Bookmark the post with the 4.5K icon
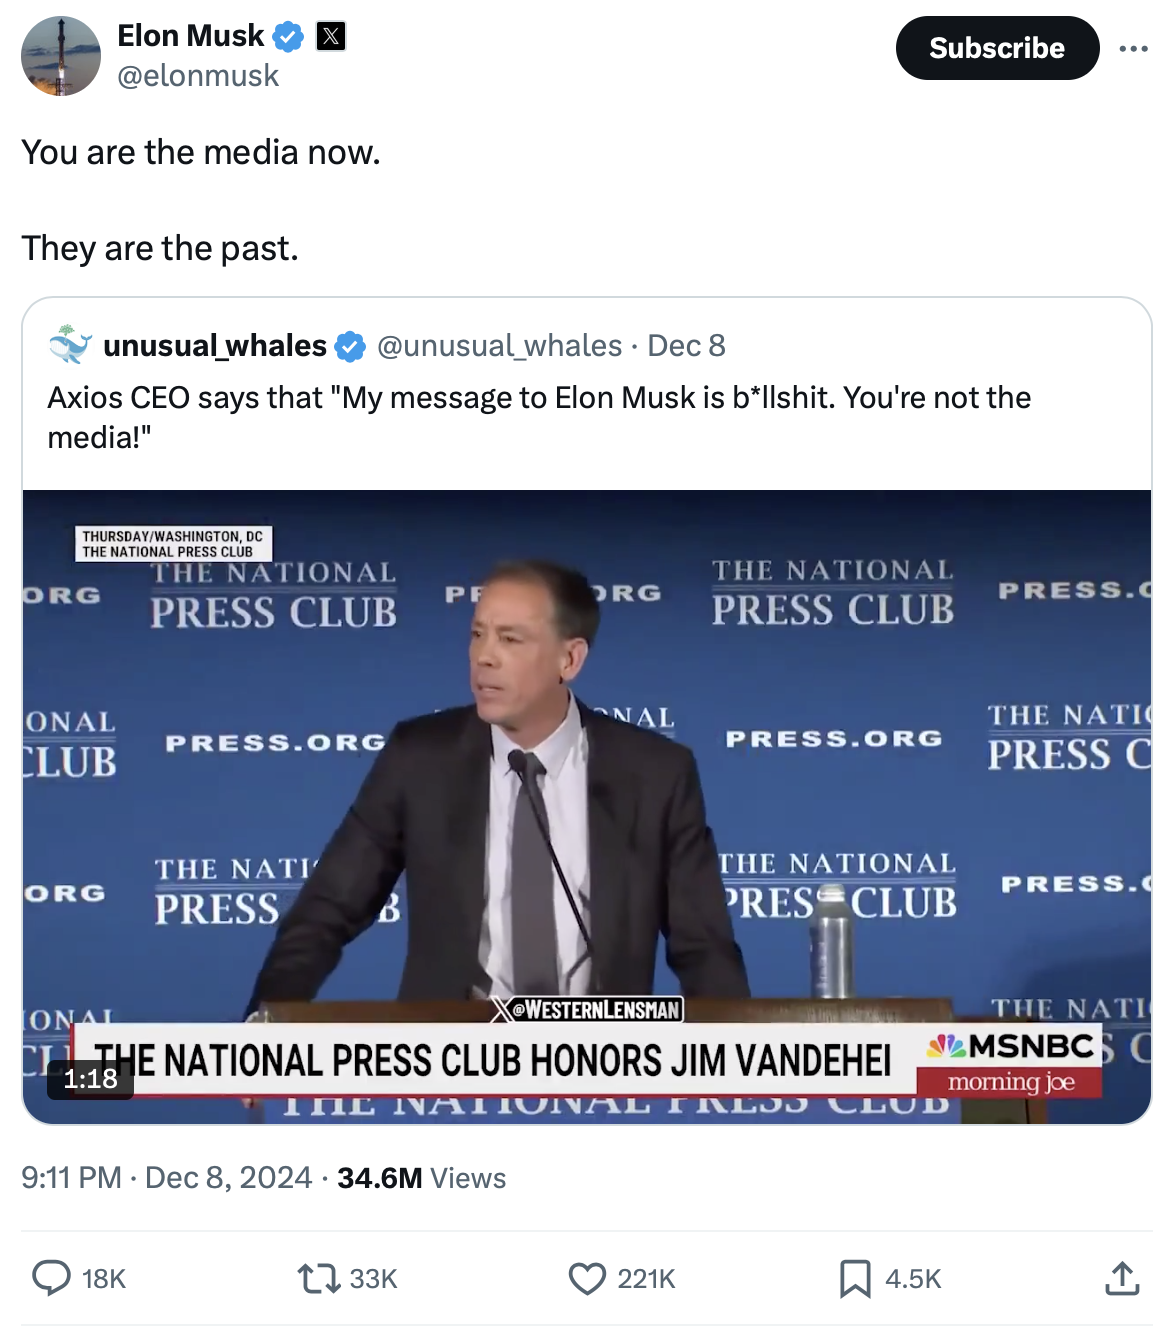The height and width of the screenshot is (1336, 1174). [855, 1278]
